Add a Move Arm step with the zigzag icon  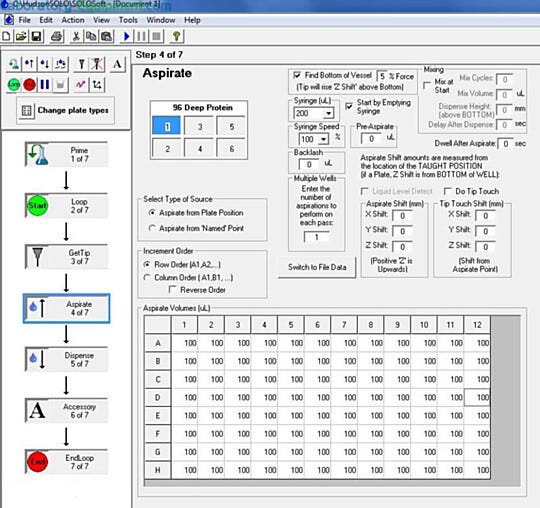point(81,84)
